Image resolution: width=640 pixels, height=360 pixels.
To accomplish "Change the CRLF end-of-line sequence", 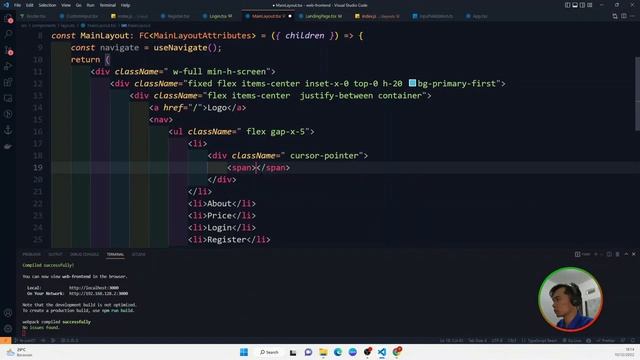I will pos(512,340).
